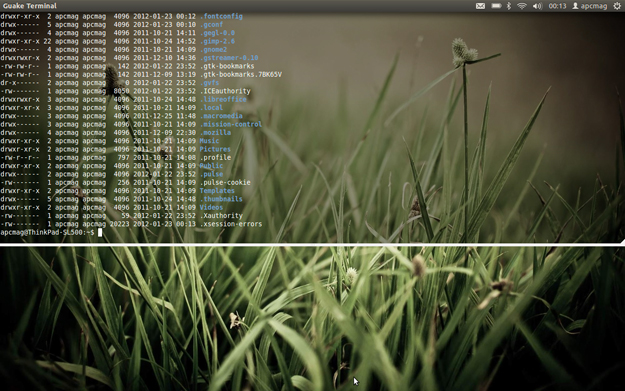Screen dimensions: 625x391
Task: Click the .xsession-errors file name
Action: click(231, 224)
